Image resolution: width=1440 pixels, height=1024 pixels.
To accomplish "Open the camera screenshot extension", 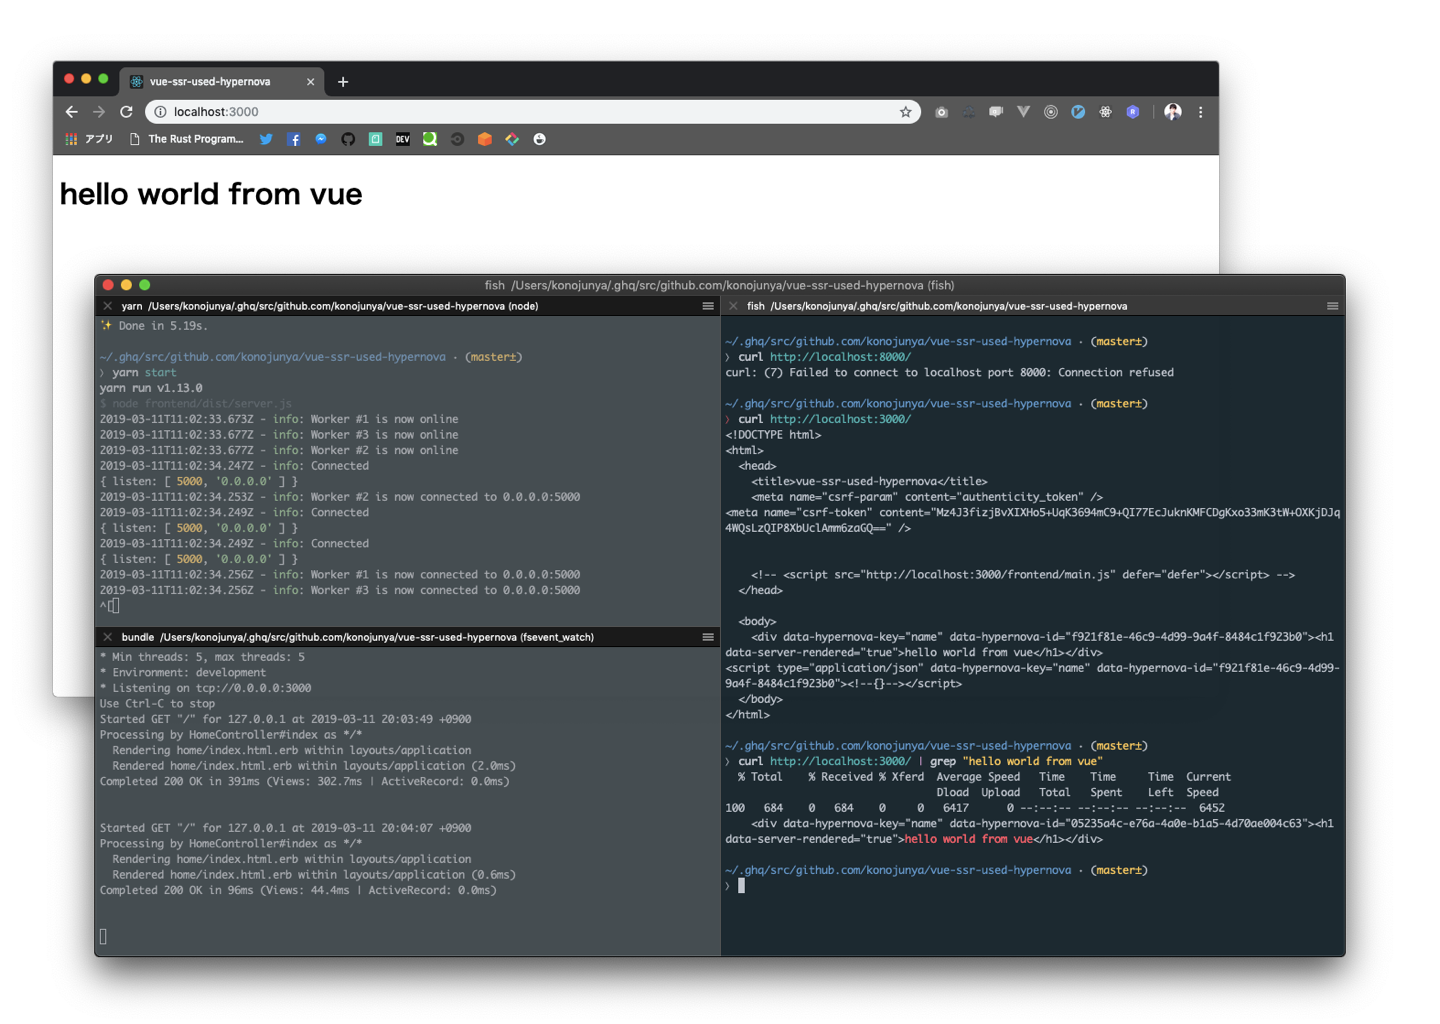I will (941, 112).
